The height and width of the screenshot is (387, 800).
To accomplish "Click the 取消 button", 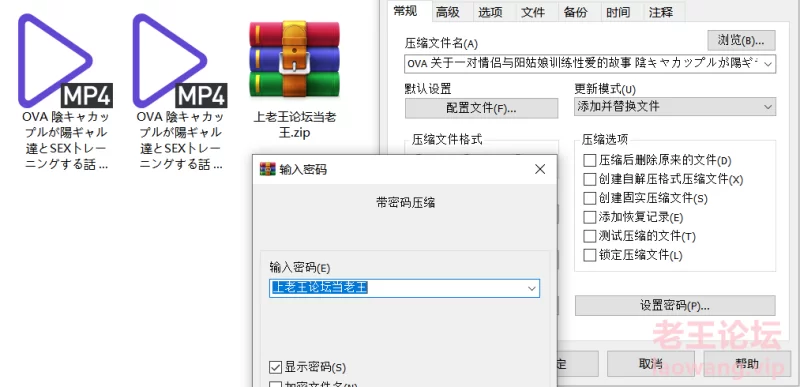I will tap(651, 364).
